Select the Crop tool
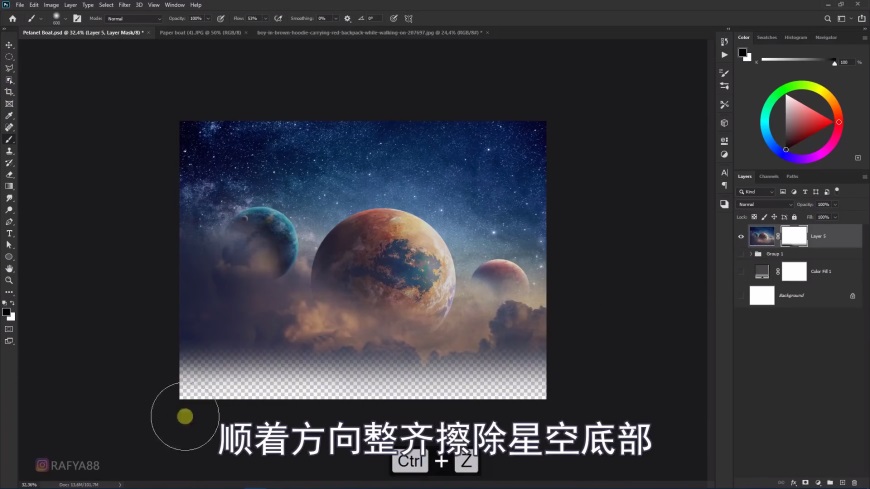This screenshot has height=489, width=870. click(x=9, y=92)
